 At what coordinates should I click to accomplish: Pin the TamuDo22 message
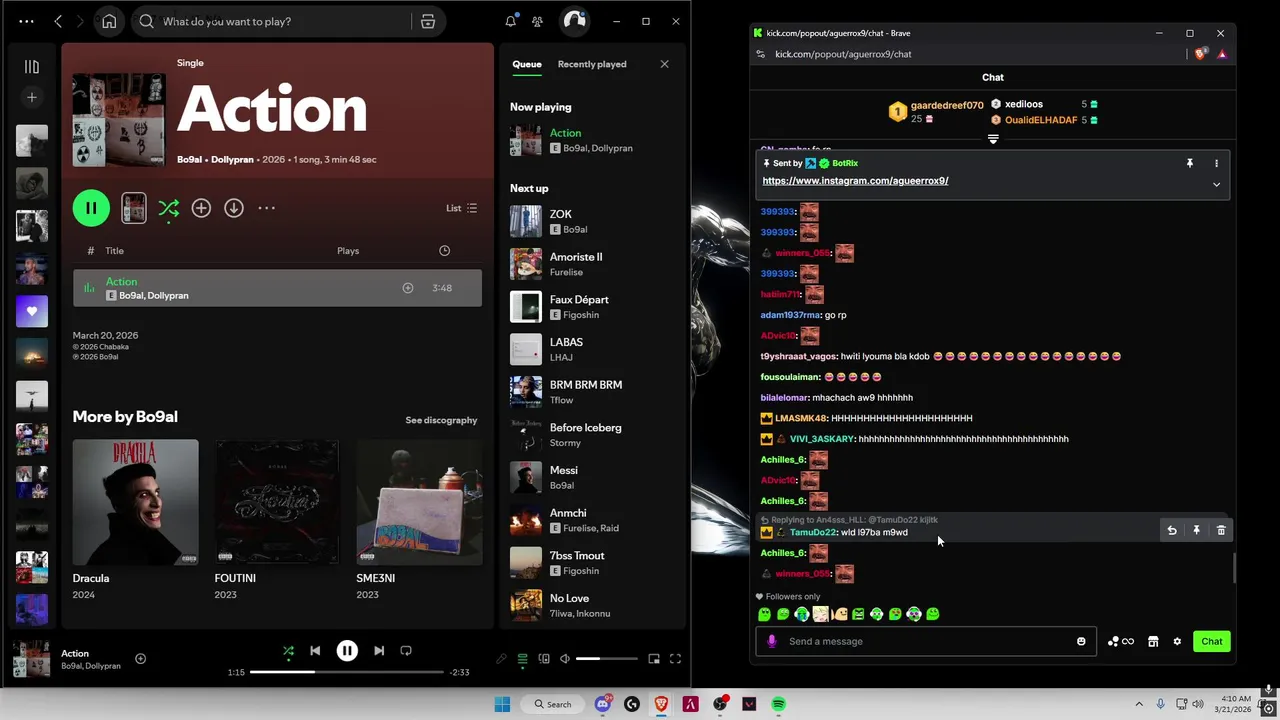coord(1196,530)
